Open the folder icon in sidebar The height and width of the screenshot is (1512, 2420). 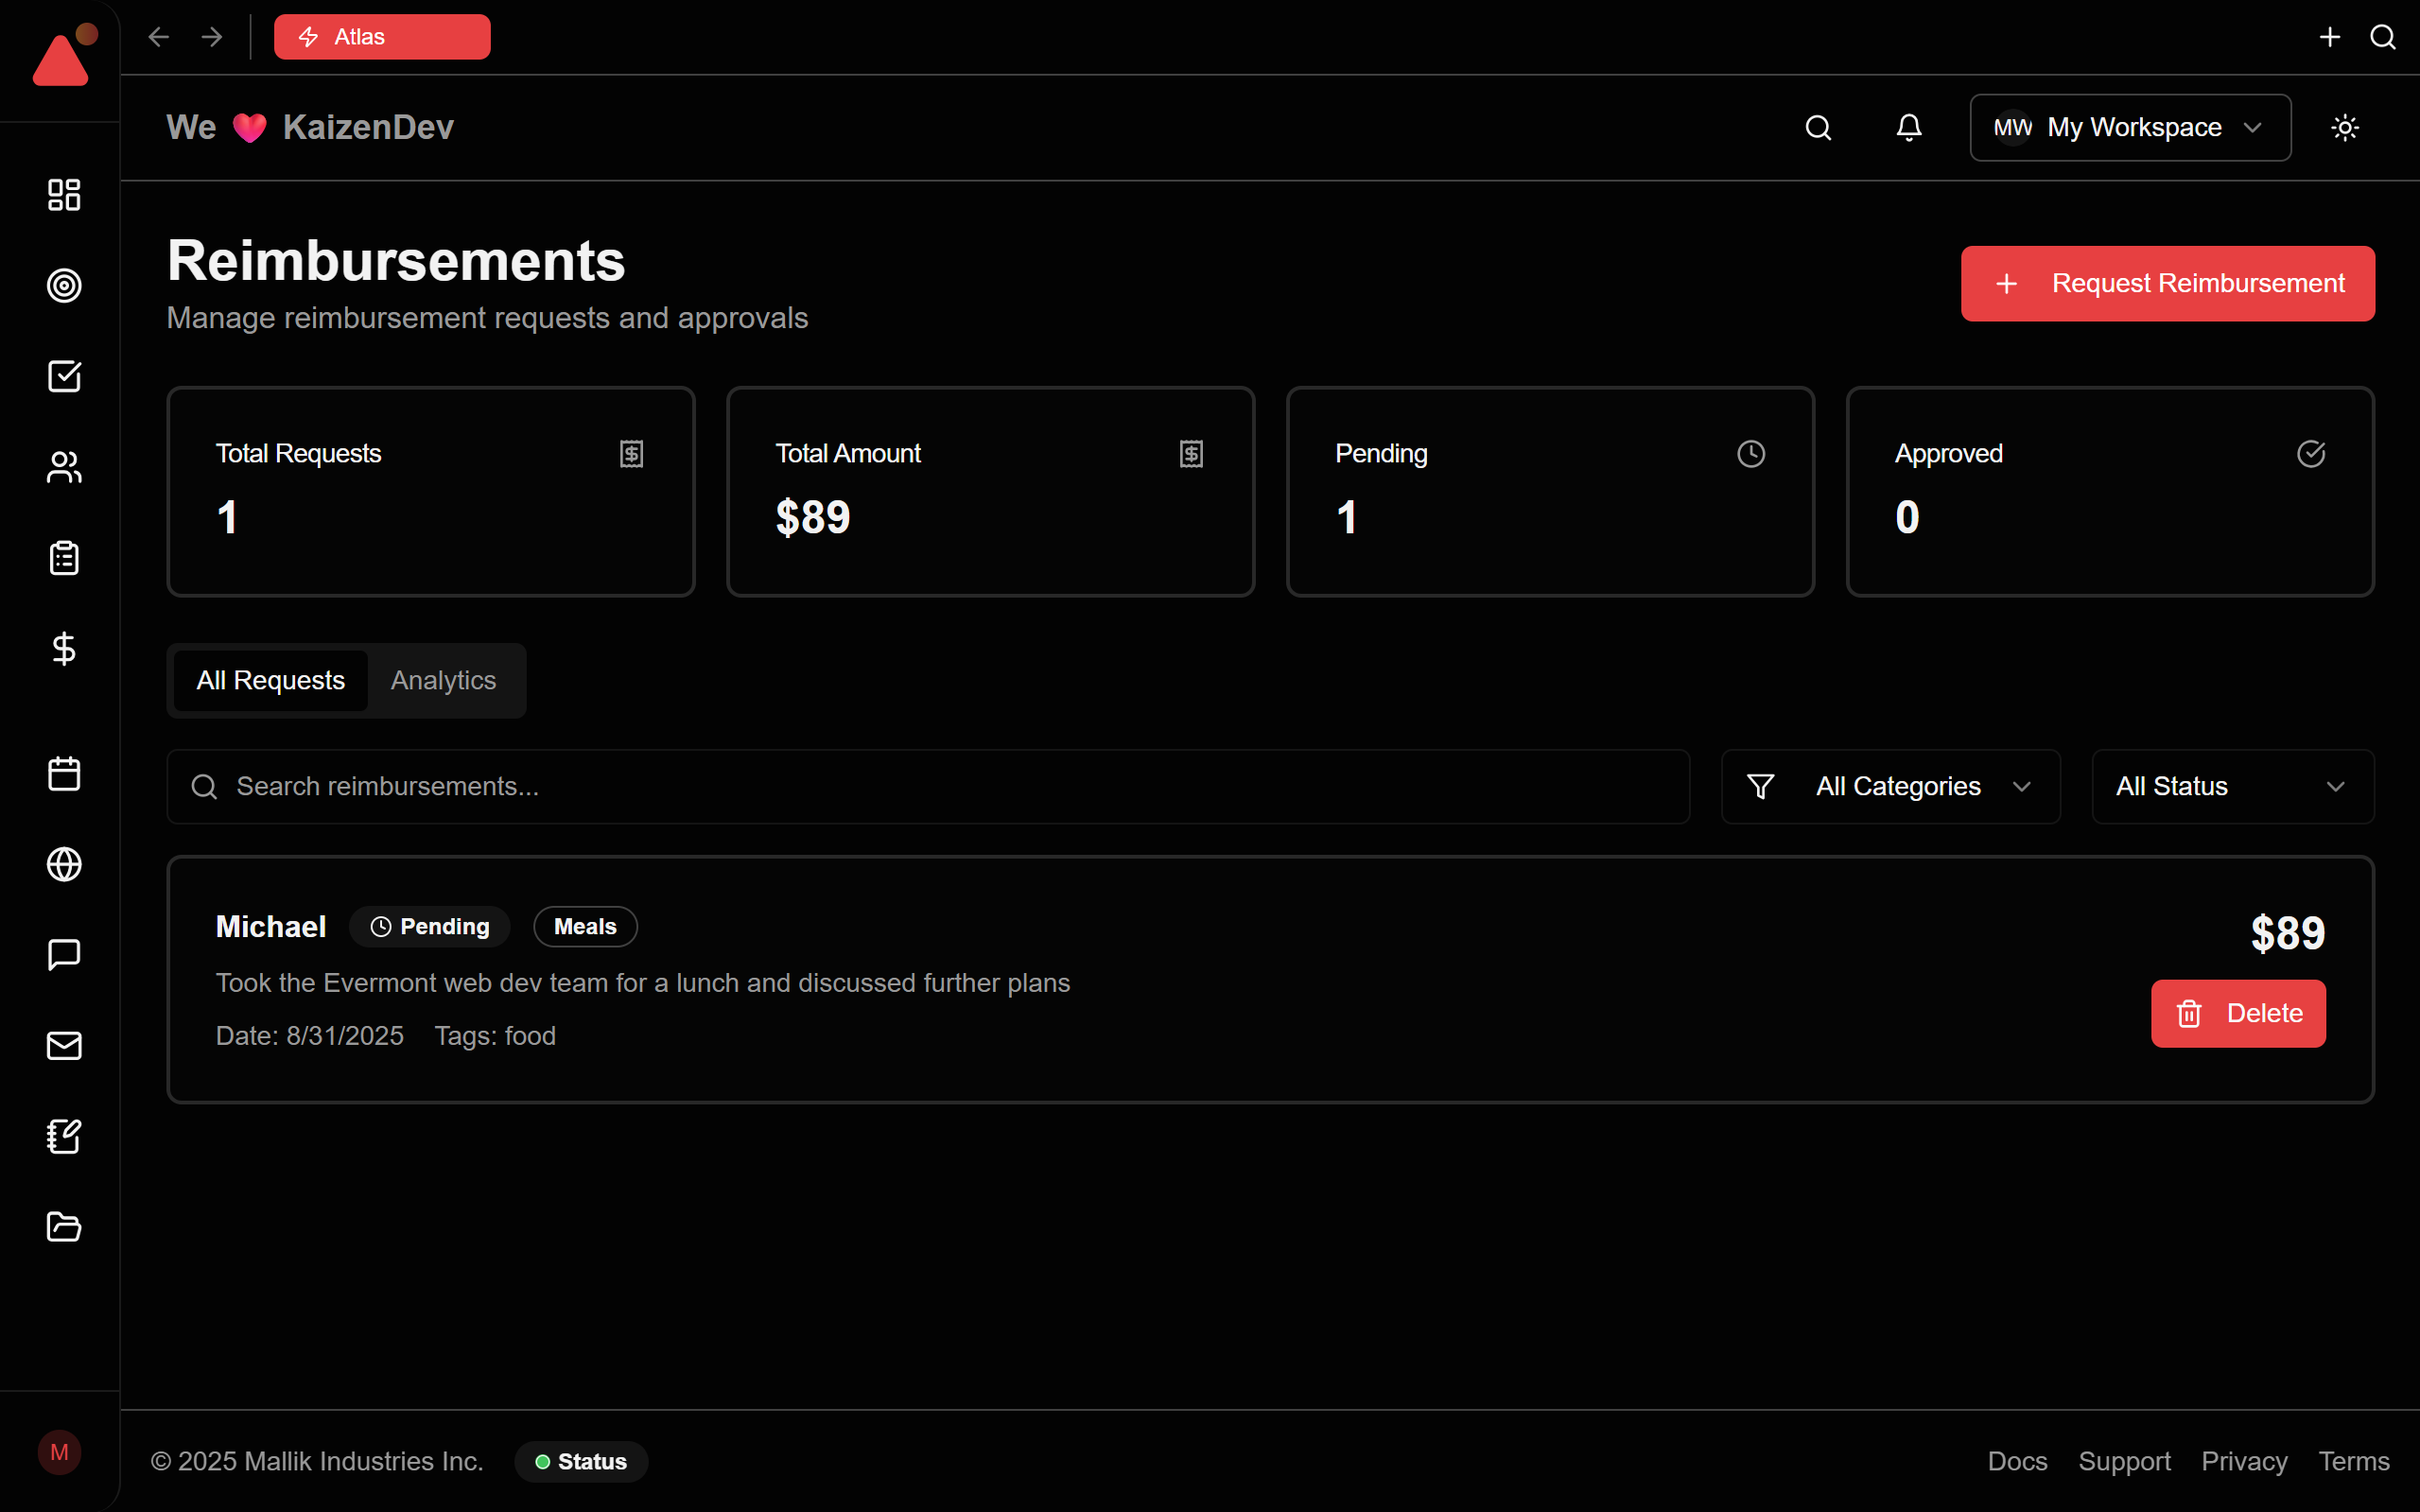pyautogui.click(x=64, y=1227)
